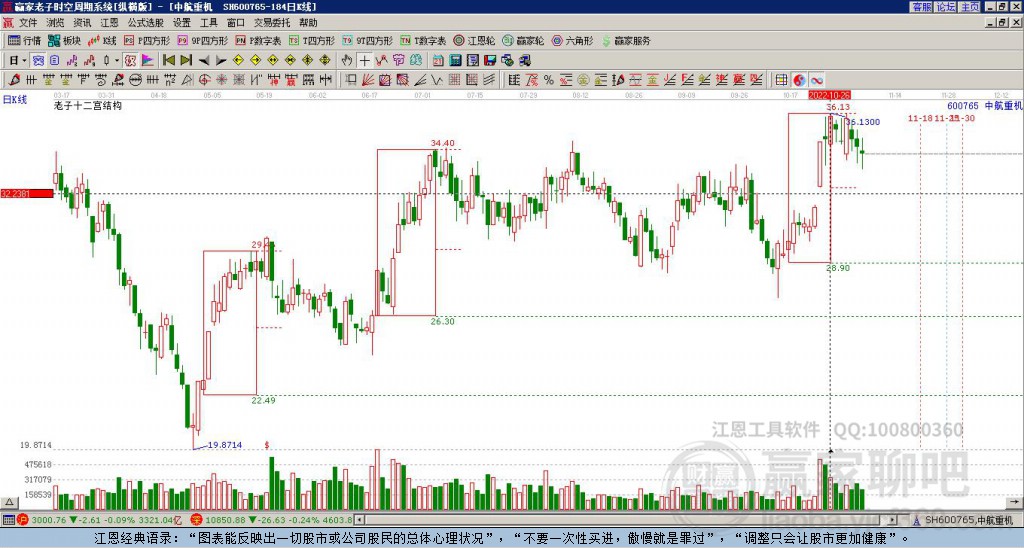Click the 板块 toolbar button

[x=65, y=40]
